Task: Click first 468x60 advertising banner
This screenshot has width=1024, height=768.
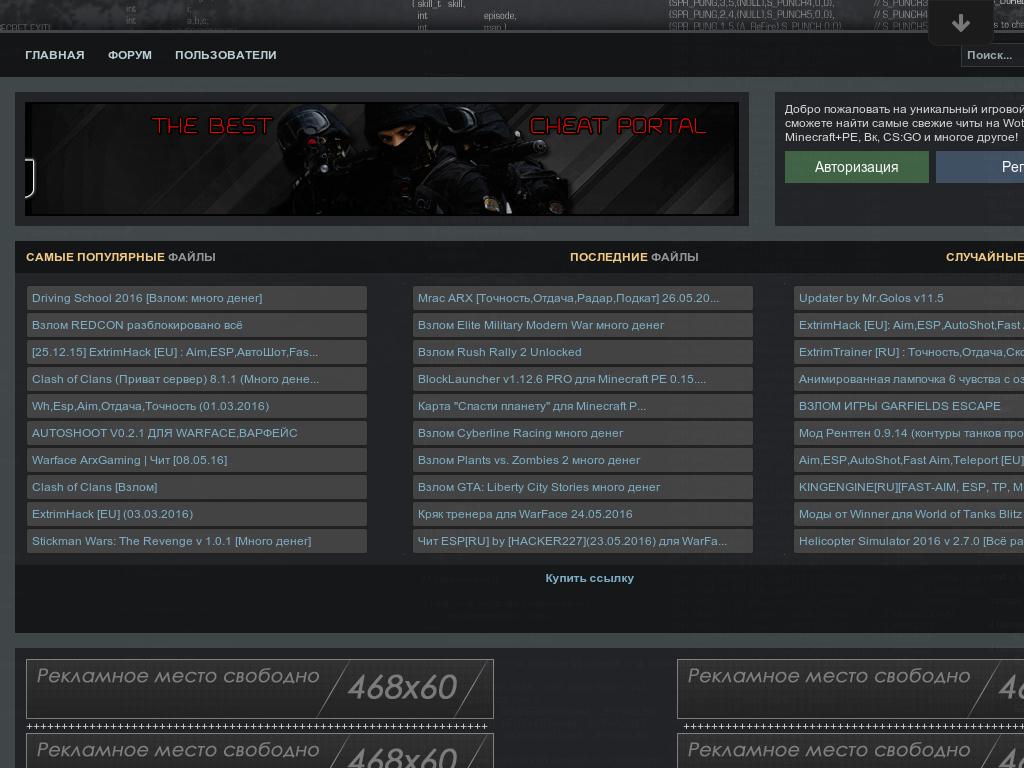Action: coord(260,688)
